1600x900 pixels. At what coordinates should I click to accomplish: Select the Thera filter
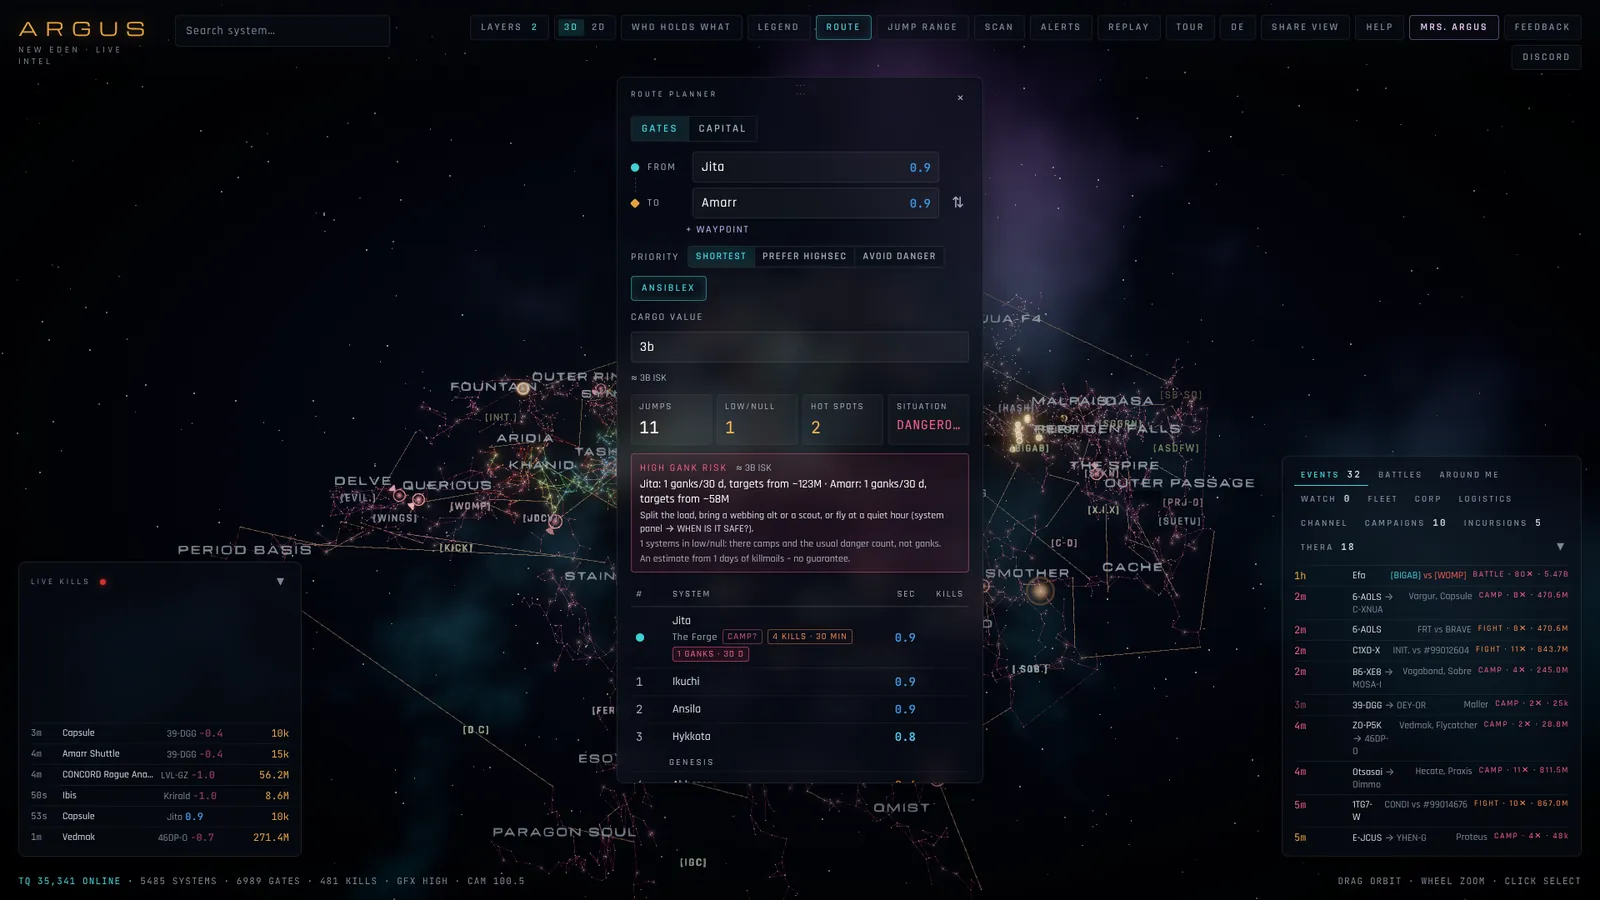click(1327, 547)
